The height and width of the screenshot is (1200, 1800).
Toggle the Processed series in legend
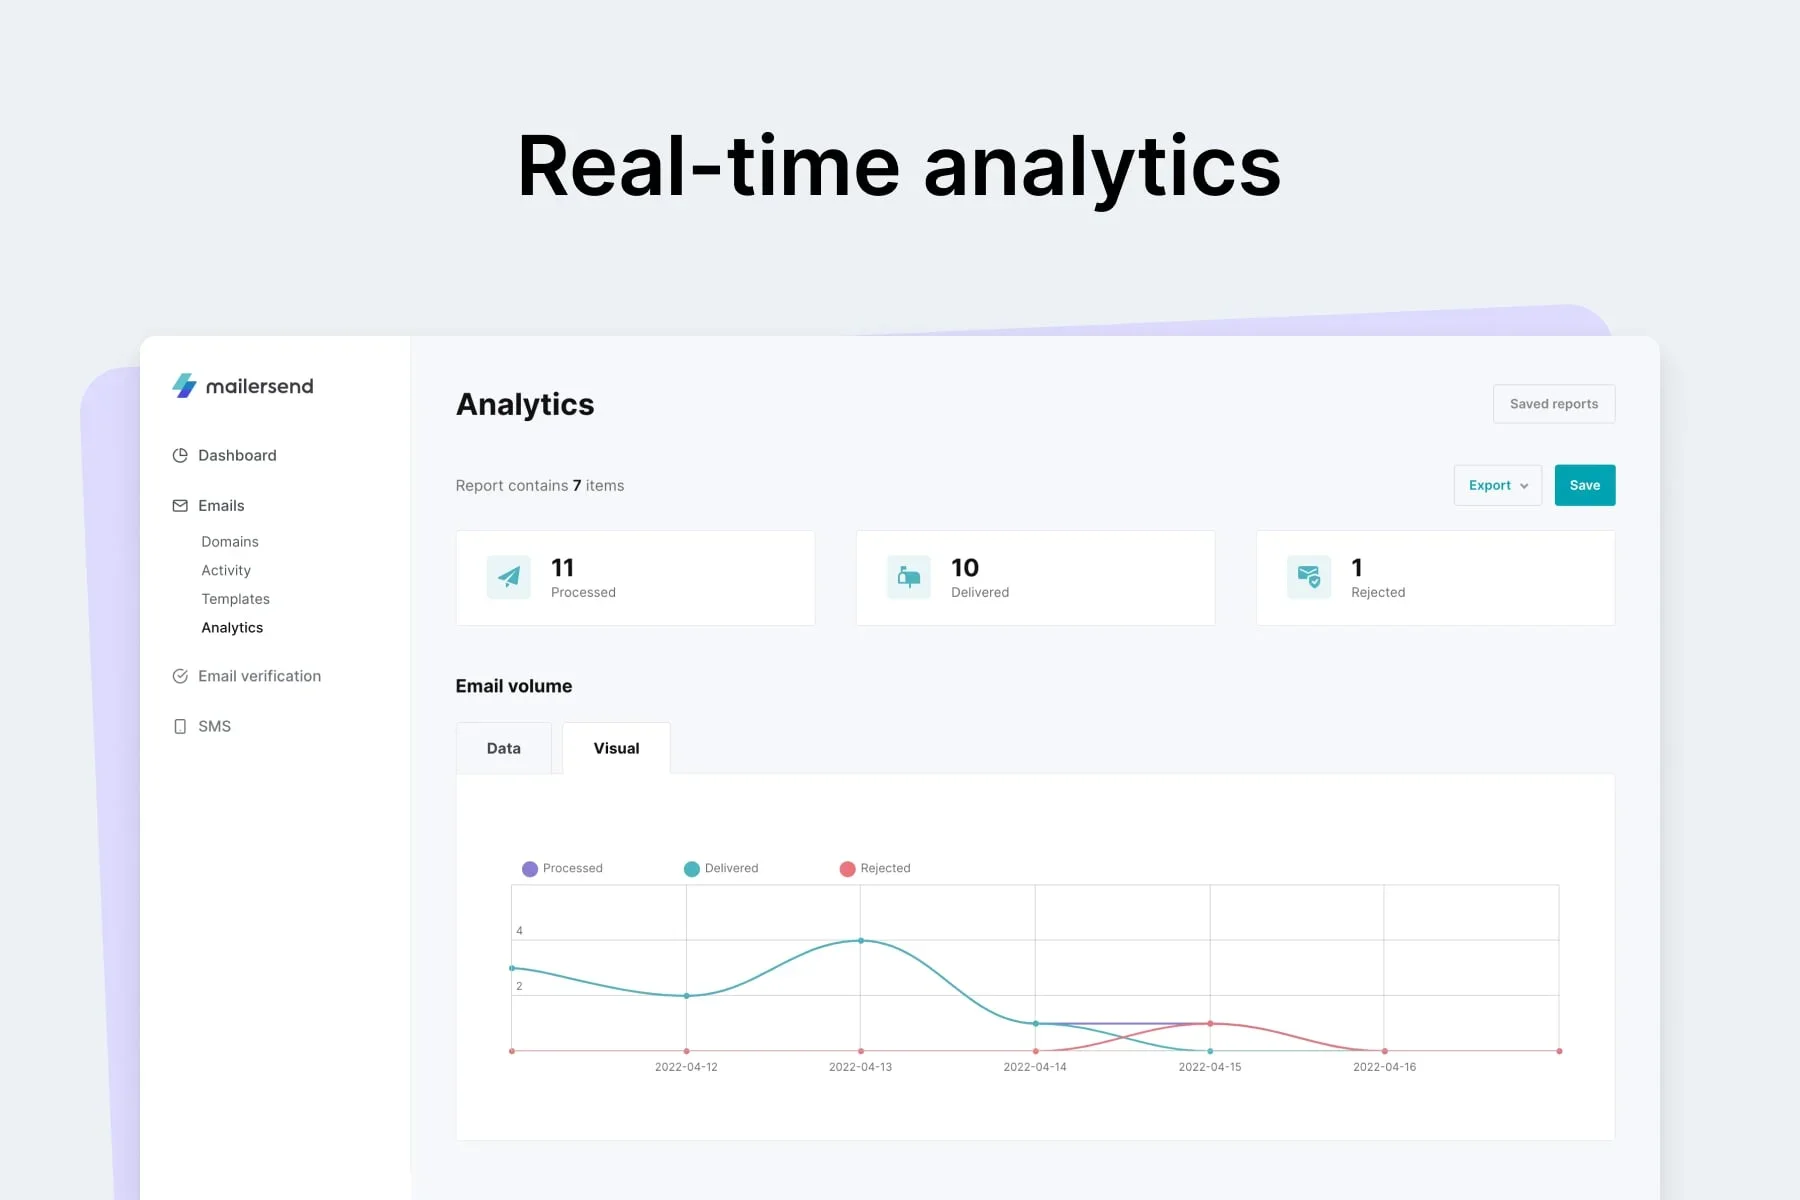(x=562, y=869)
